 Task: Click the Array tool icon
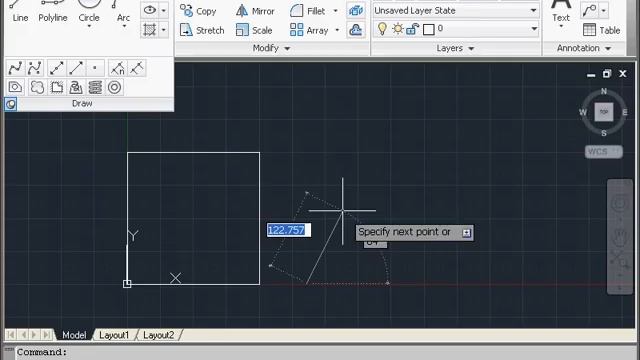coord(297,30)
